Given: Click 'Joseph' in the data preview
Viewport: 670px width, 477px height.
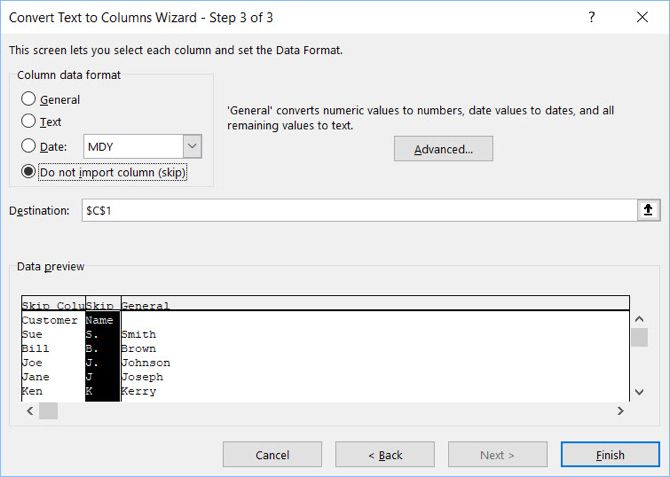Looking at the screenshot, I should (x=142, y=377).
